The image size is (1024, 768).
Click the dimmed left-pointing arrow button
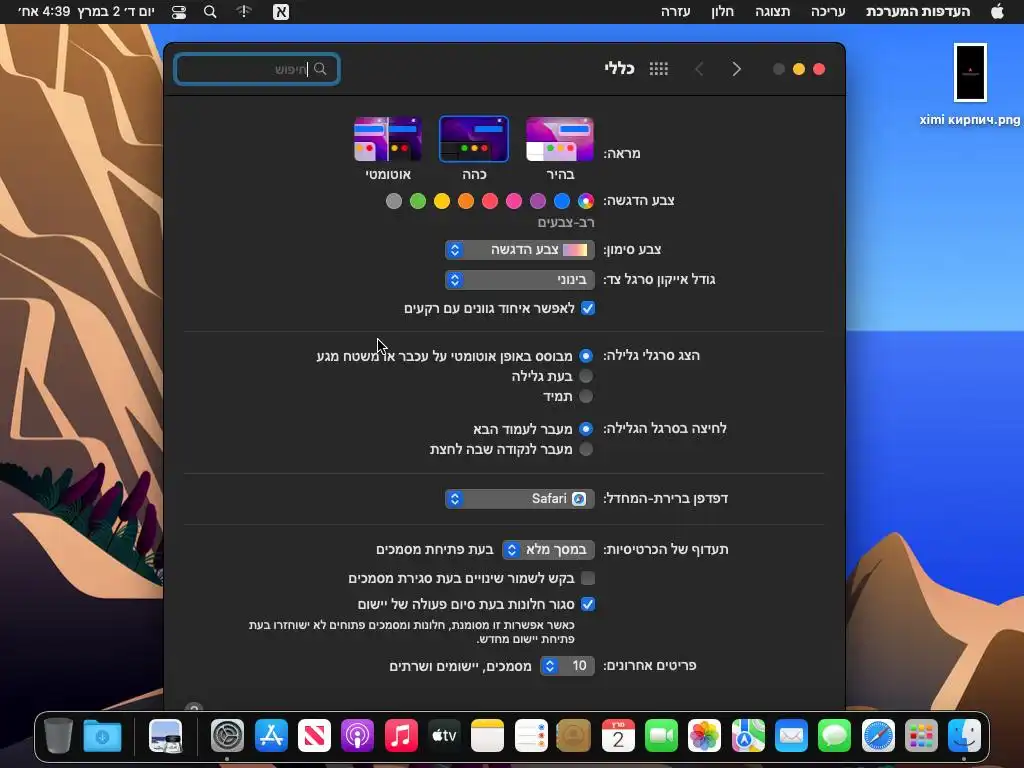pos(699,69)
